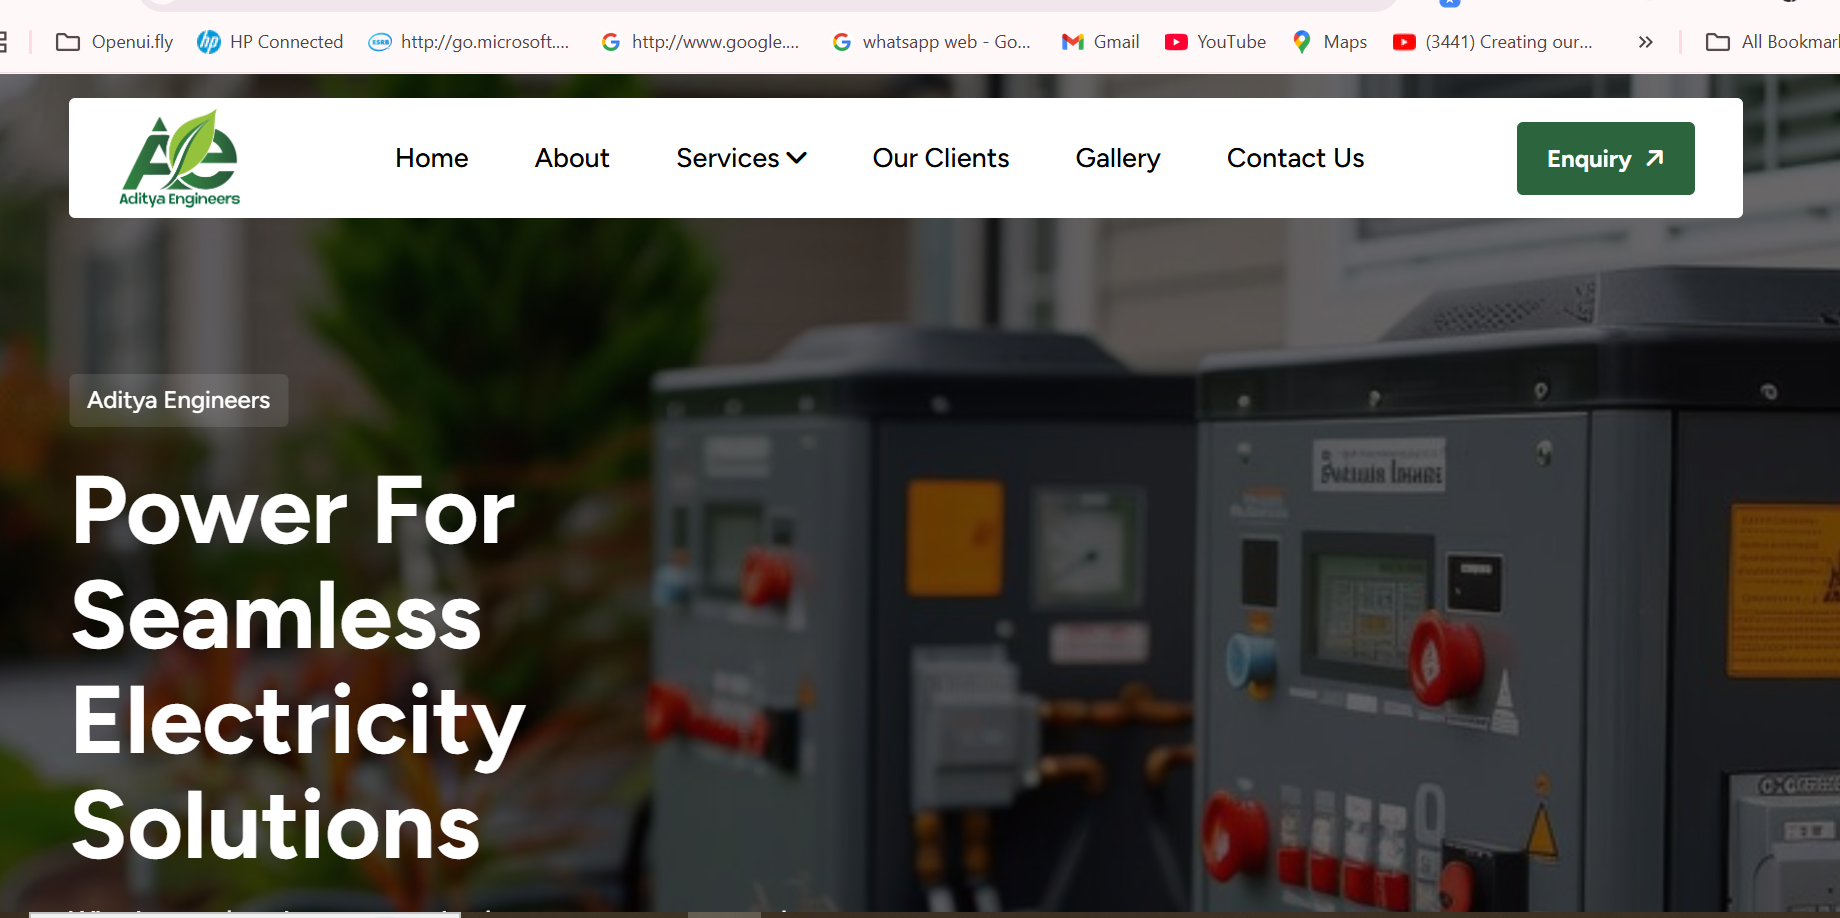Open the Openui.fly bookmark folder

pyautogui.click(x=114, y=42)
